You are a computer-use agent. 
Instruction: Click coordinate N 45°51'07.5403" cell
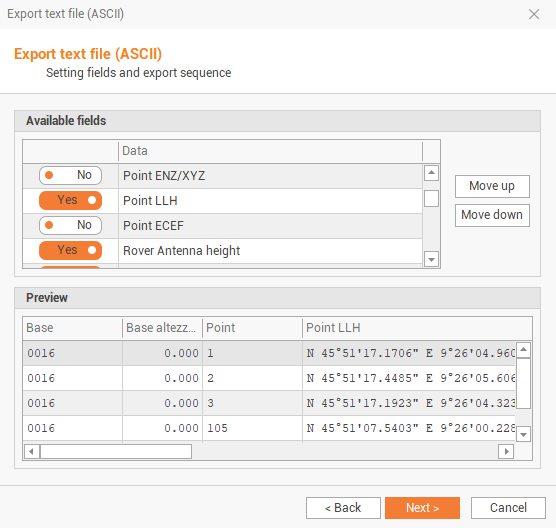pyautogui.click(x=409, y=428)
